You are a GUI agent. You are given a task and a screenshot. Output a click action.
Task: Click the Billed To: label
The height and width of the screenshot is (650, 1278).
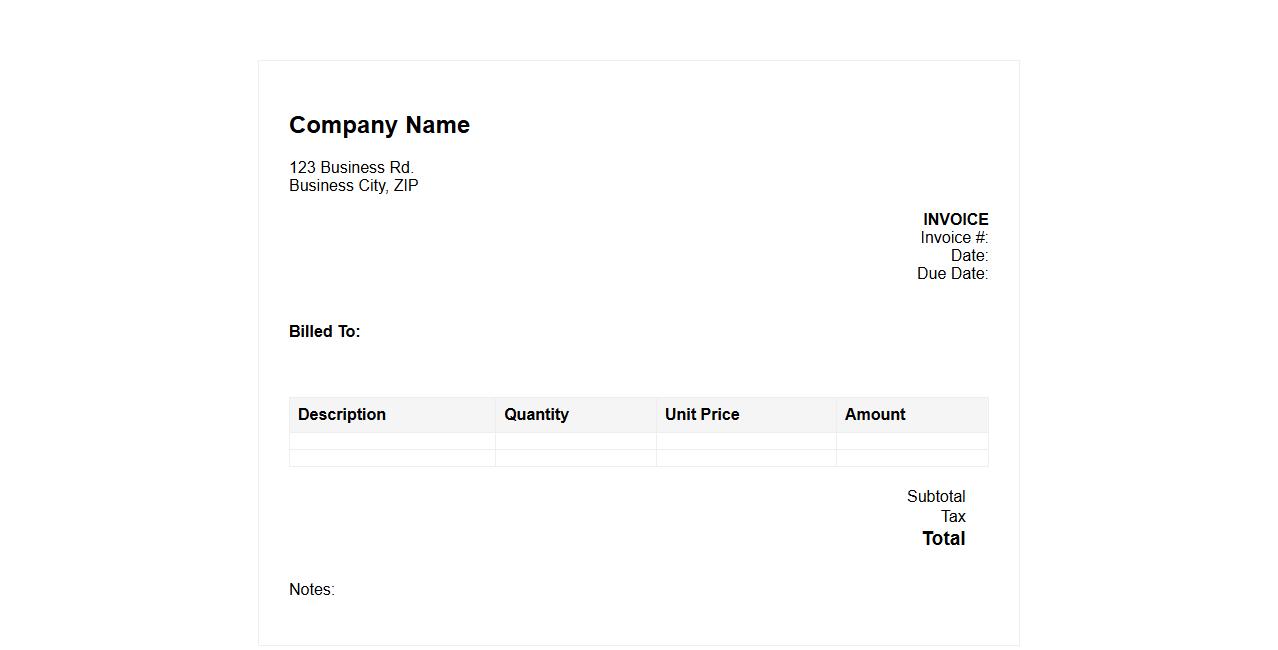324,331
